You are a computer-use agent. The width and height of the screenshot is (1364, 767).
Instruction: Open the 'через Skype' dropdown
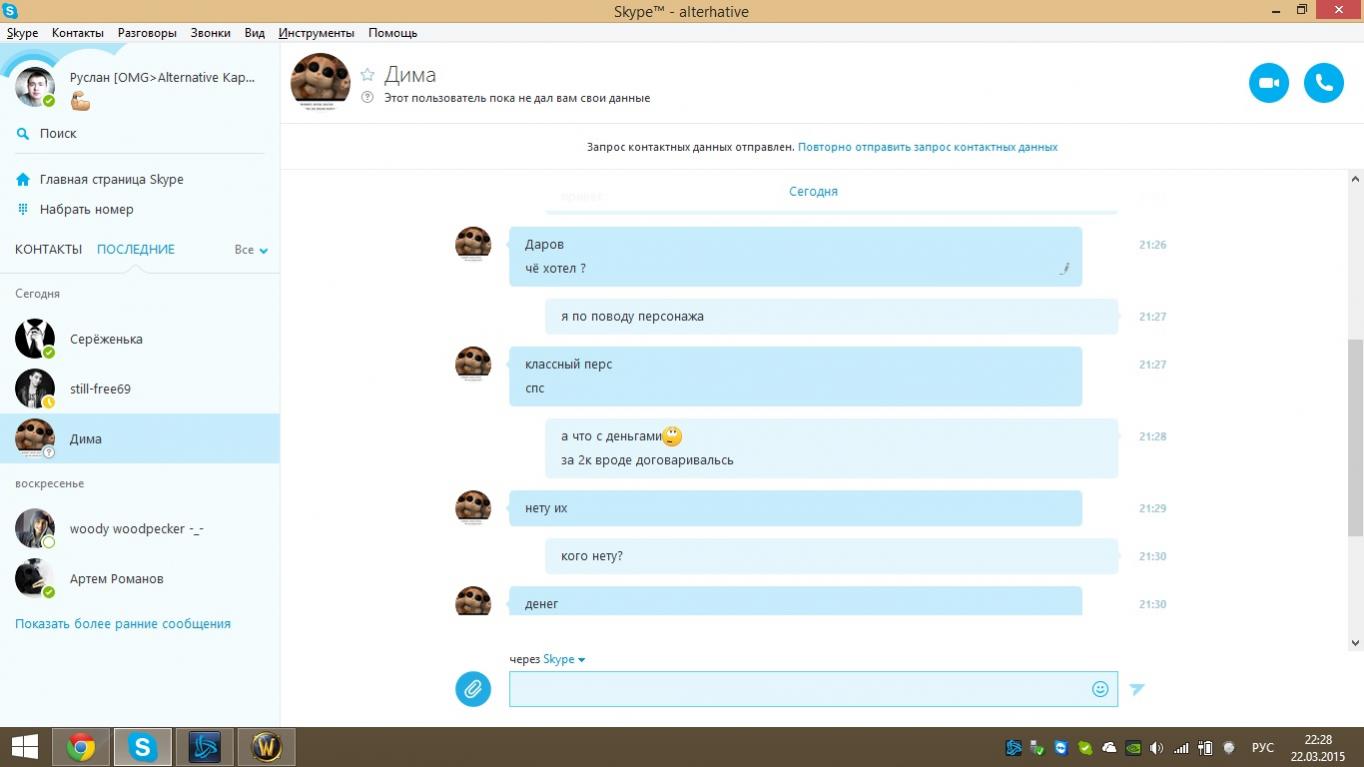pyautogui.click(x=563, y=659)
